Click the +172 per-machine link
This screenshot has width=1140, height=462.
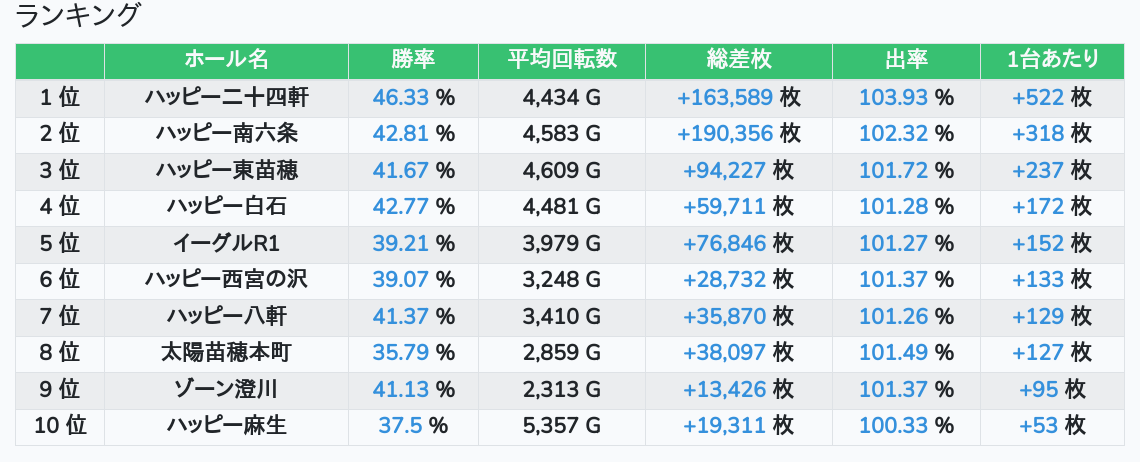click(x=1038, y=207)
